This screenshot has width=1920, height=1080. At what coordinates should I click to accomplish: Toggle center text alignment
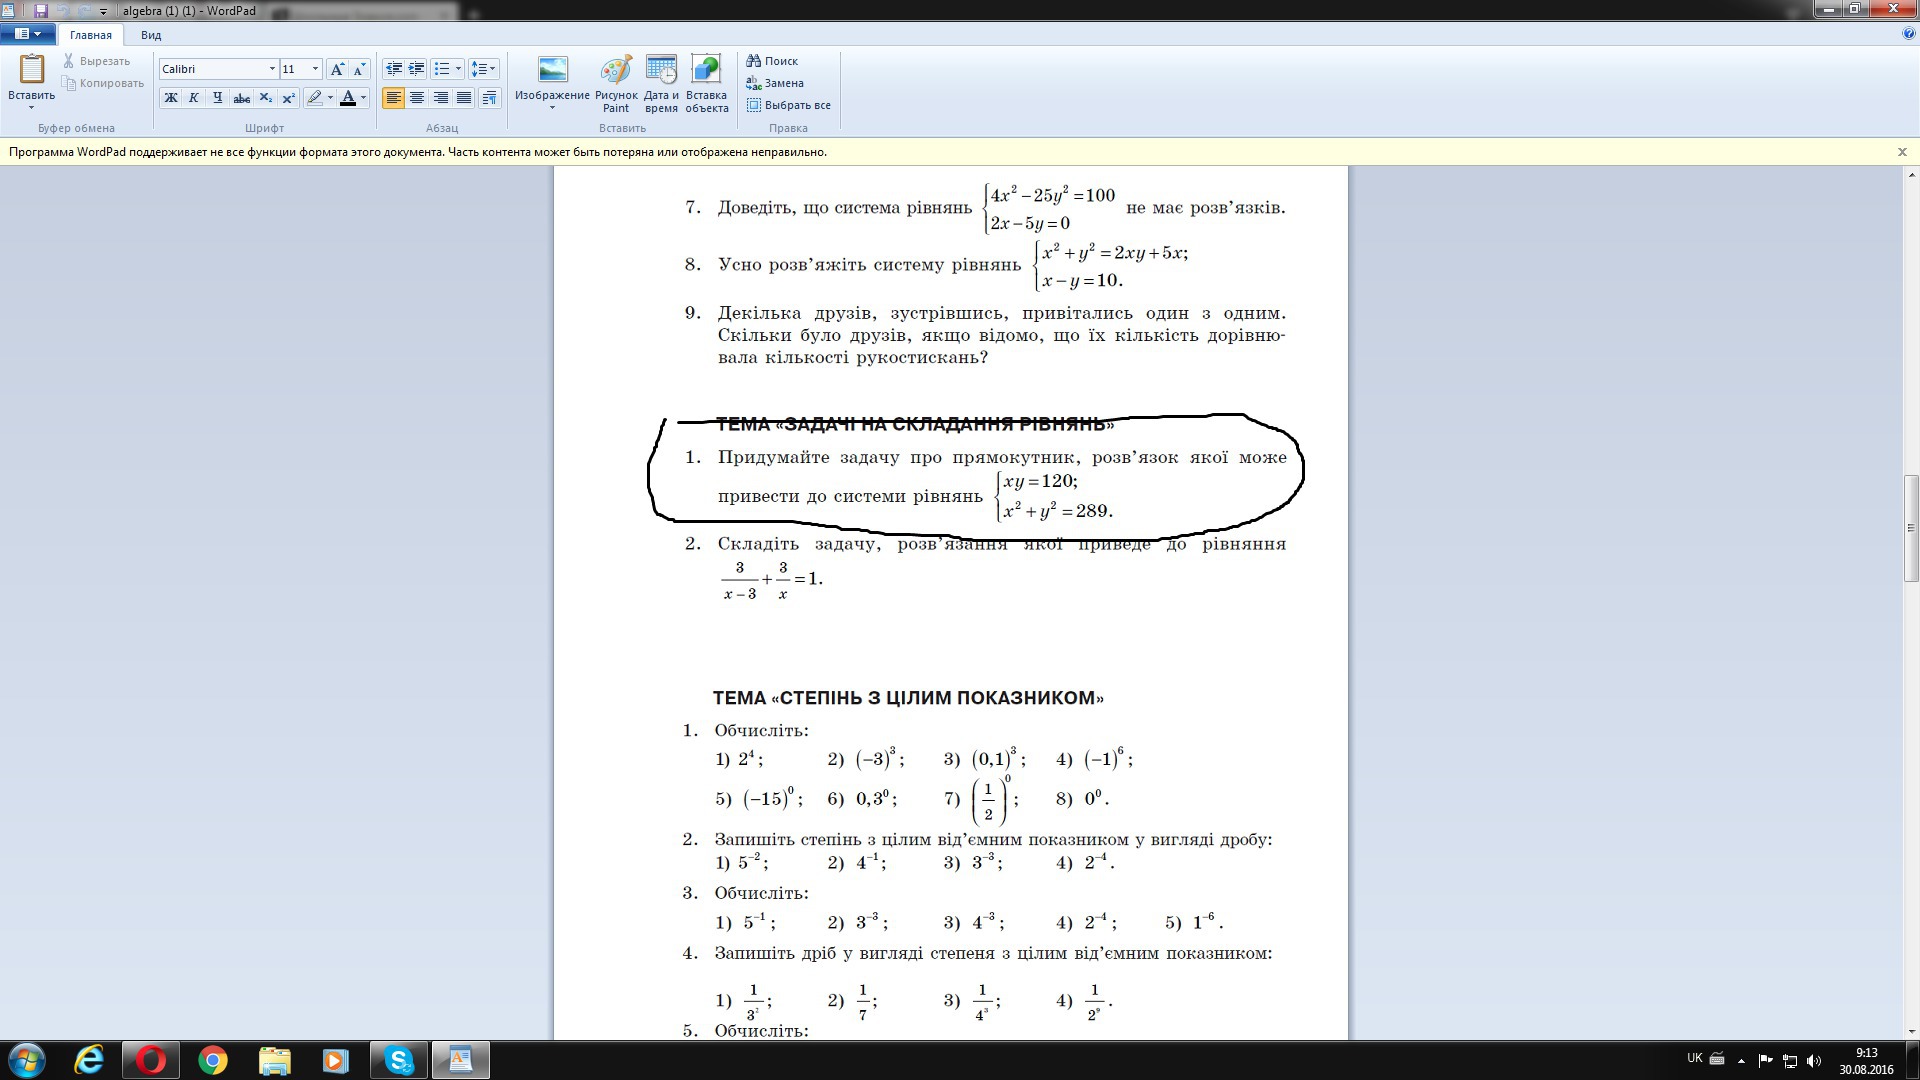coord(417,98)
